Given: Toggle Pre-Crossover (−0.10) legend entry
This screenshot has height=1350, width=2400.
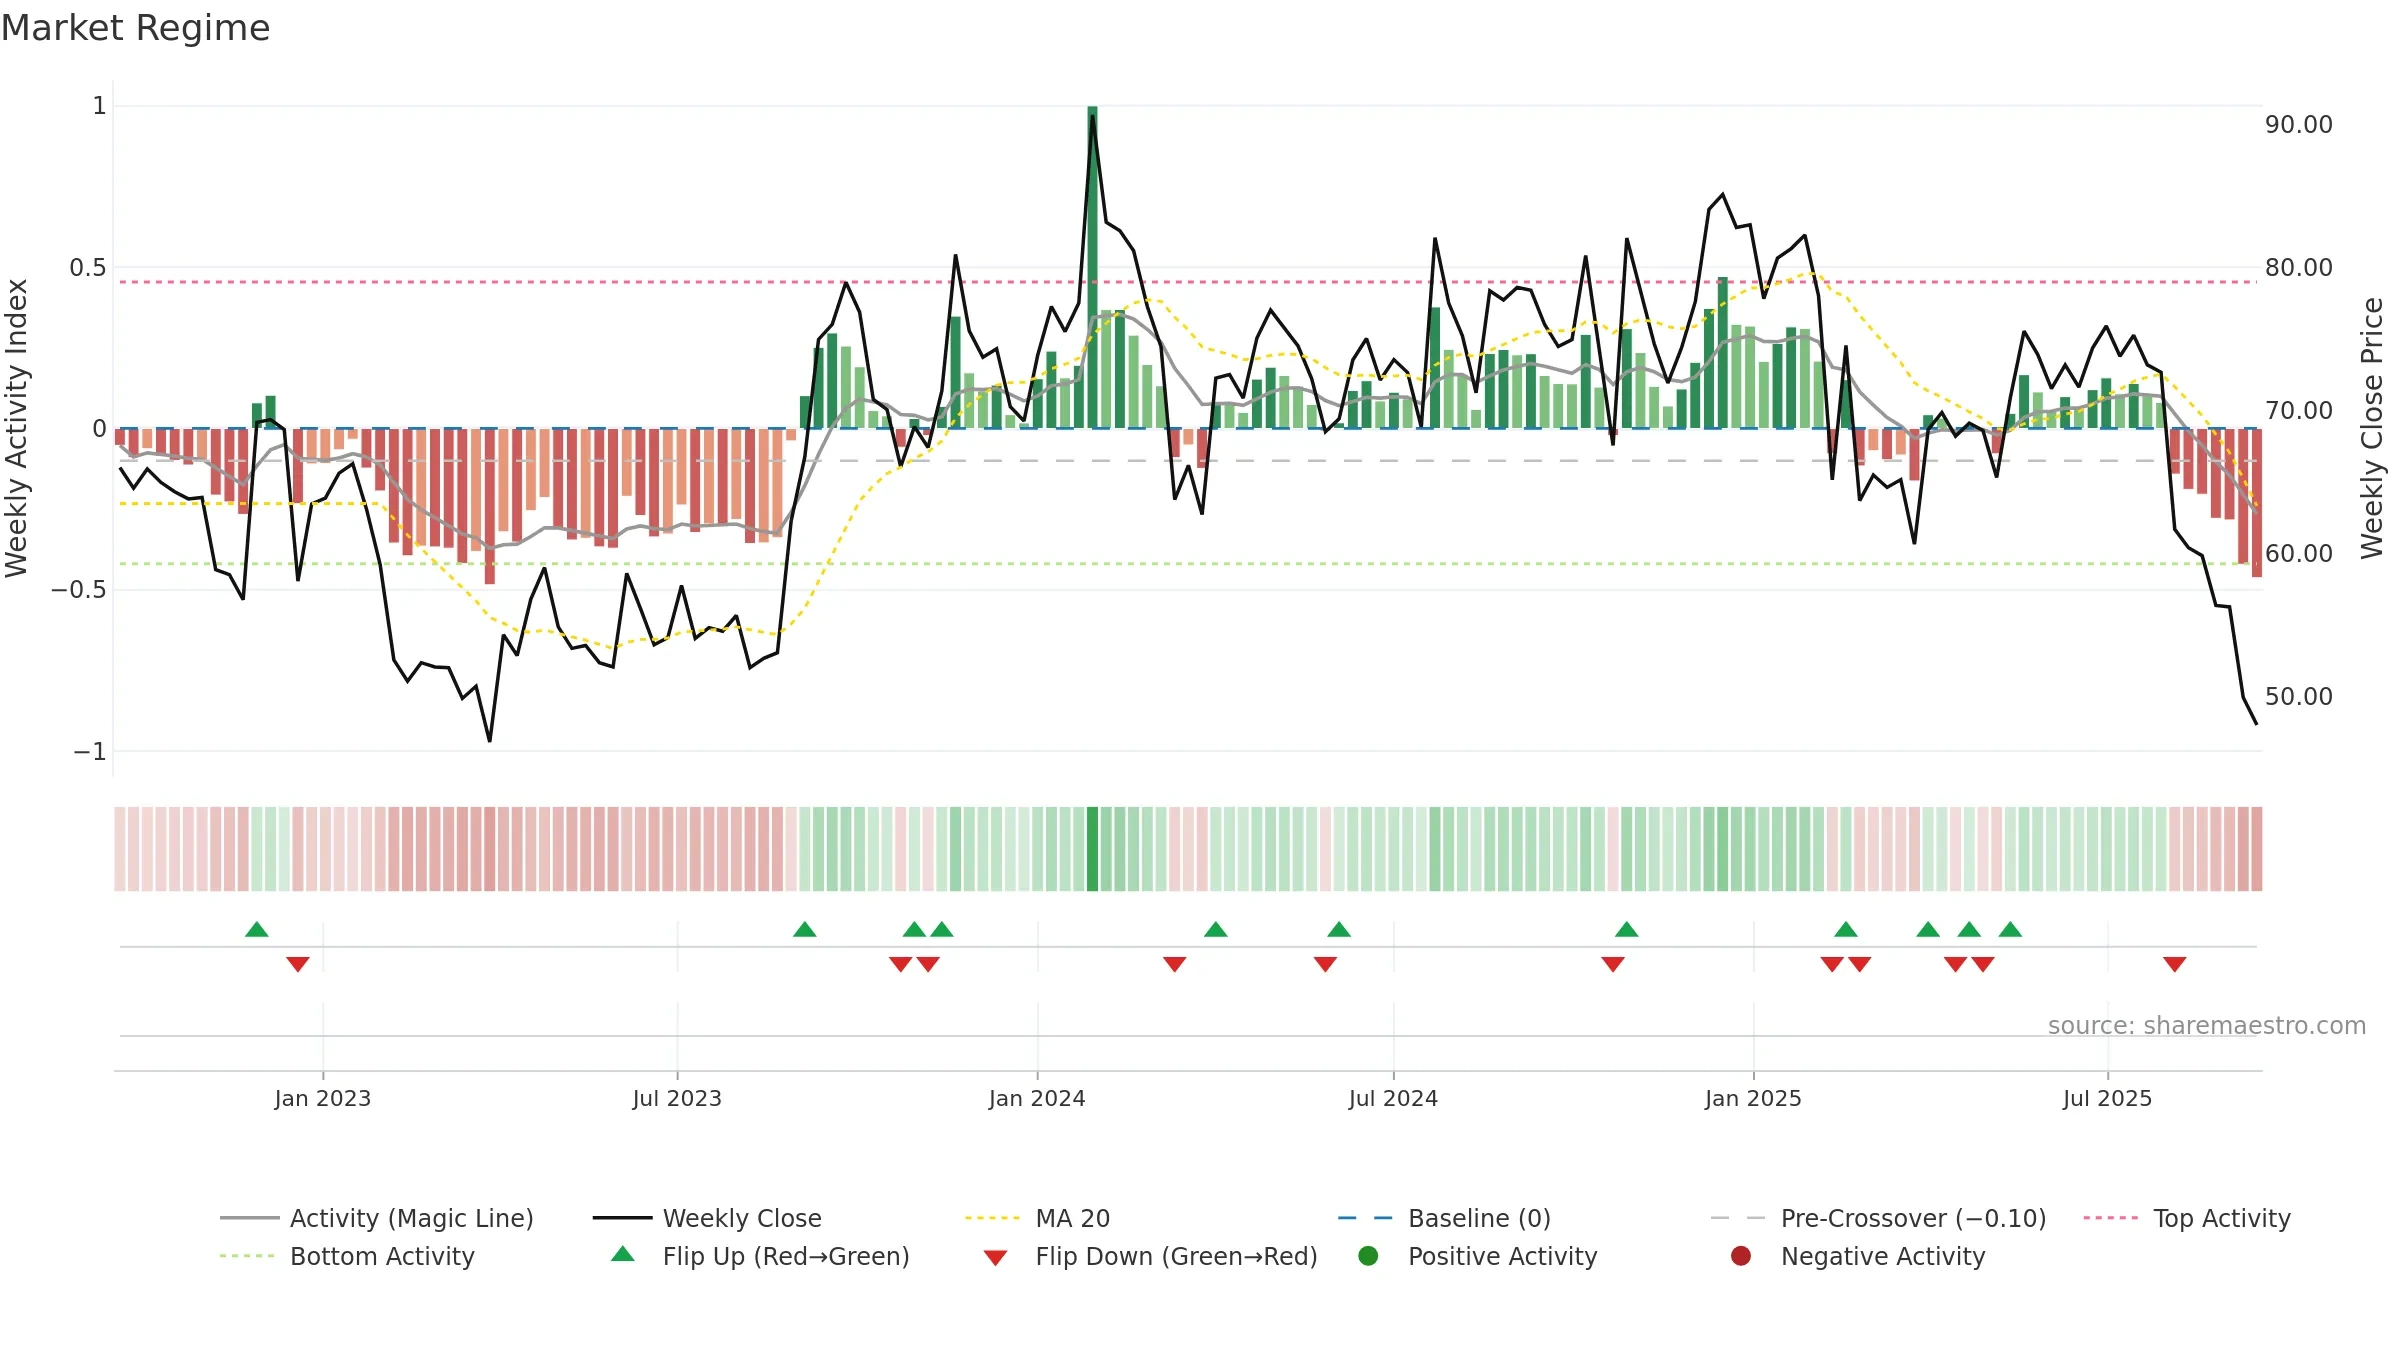Looking at the screenshot, I should [1878, 1218].
